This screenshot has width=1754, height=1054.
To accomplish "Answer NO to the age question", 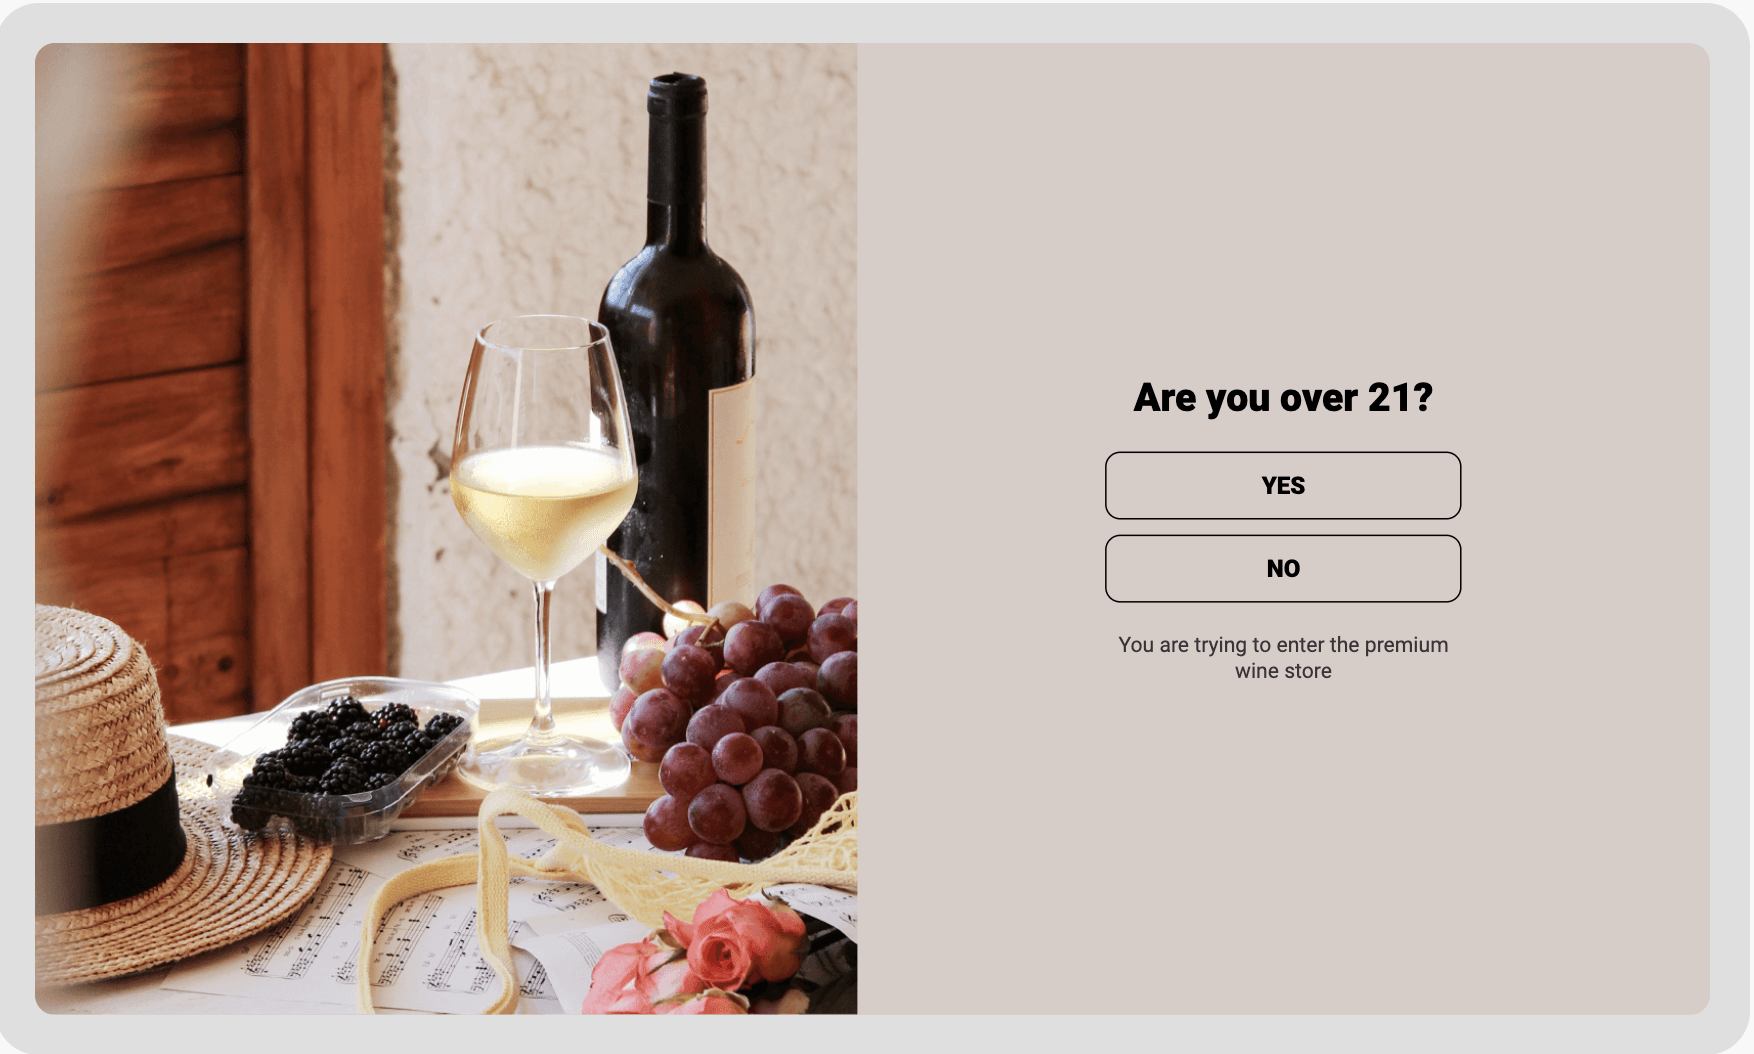I will (1283, 568).
